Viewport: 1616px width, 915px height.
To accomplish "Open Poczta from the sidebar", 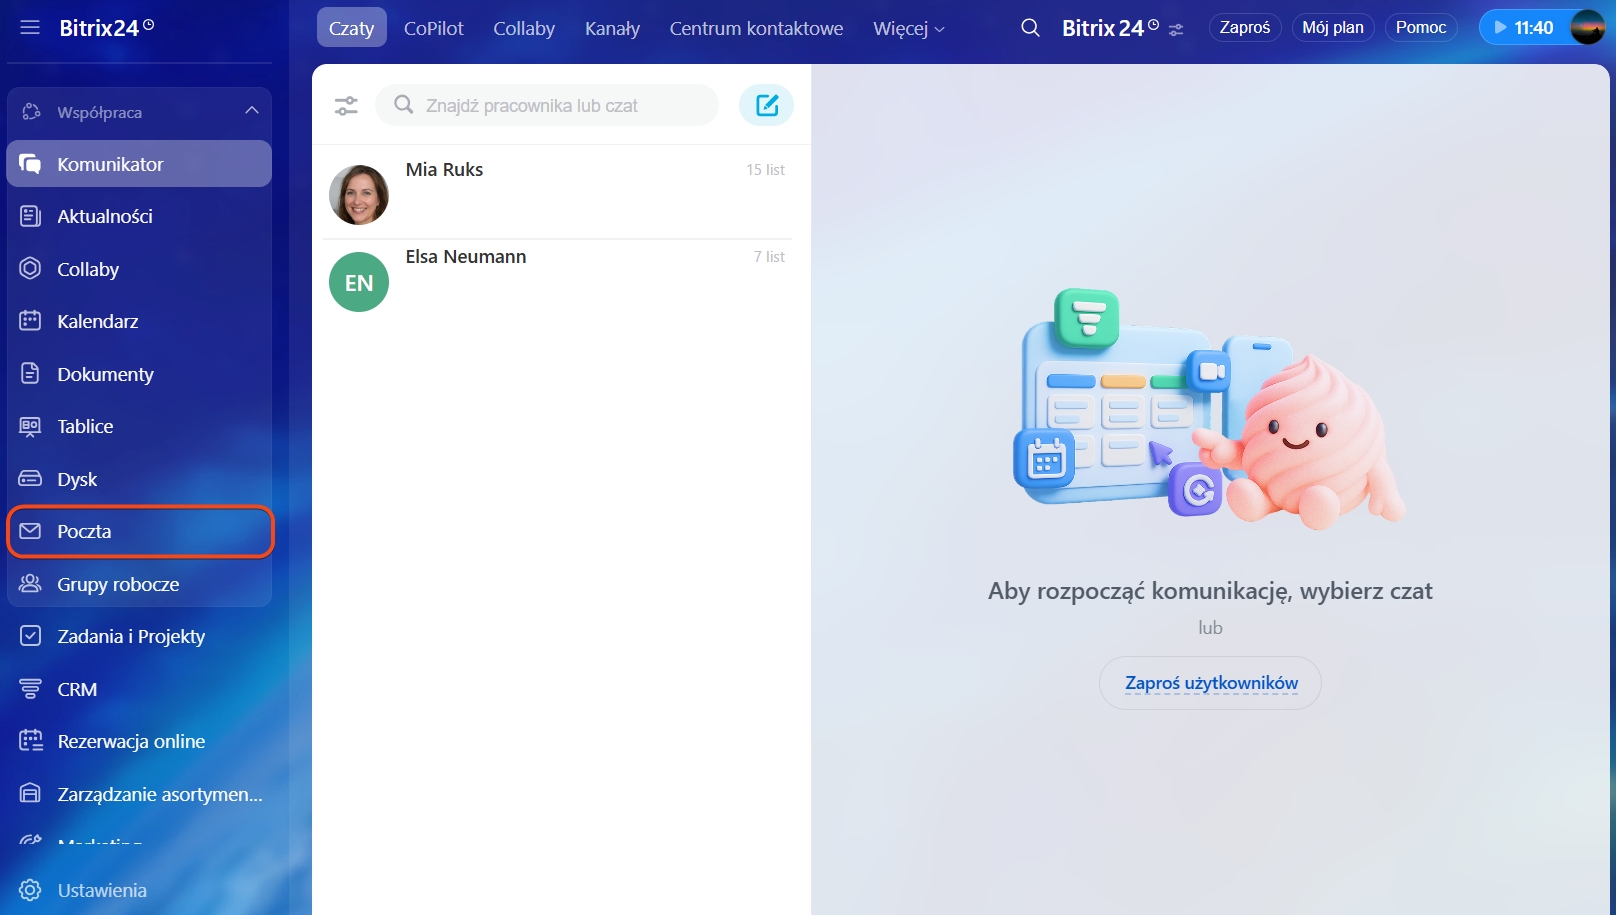I will coord(139,531).
